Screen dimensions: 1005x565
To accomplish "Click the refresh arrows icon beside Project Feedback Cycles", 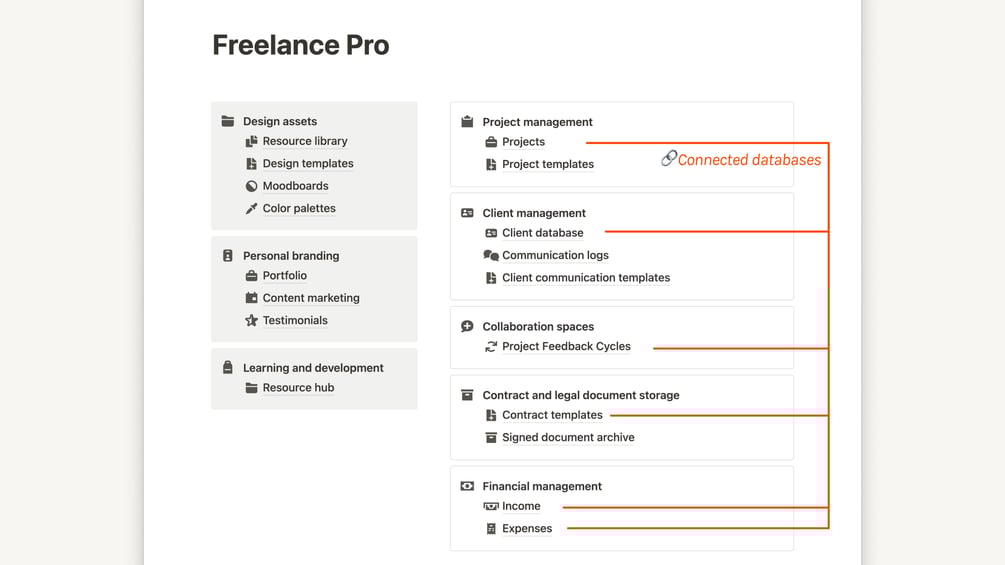I will pos(491,347).
